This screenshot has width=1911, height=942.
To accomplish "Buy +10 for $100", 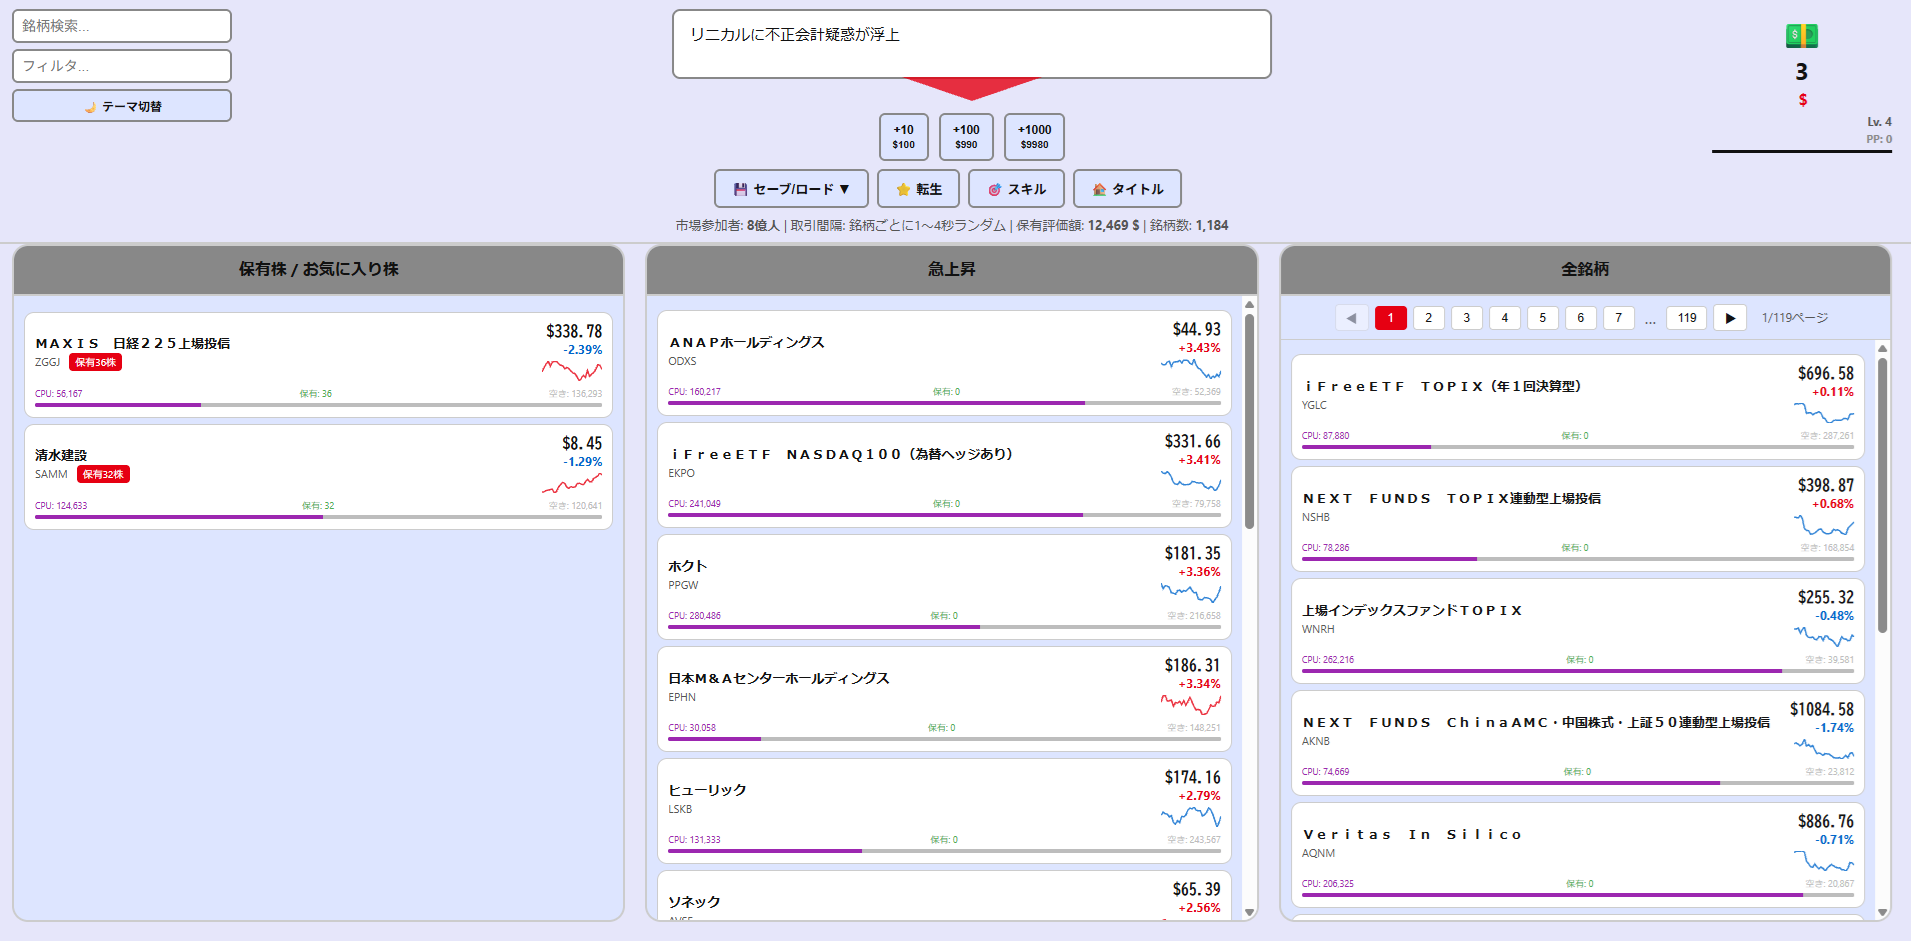I will coord(904,137).
